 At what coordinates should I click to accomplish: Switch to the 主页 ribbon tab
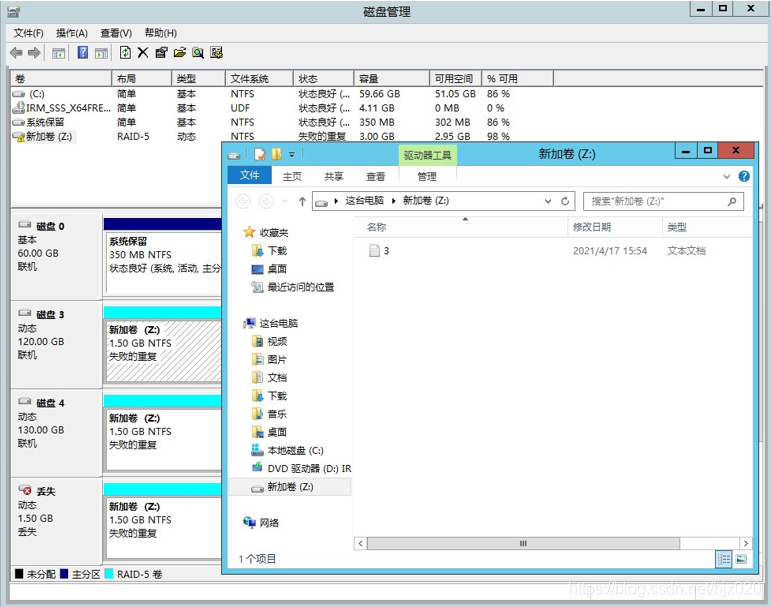point(292,176)
